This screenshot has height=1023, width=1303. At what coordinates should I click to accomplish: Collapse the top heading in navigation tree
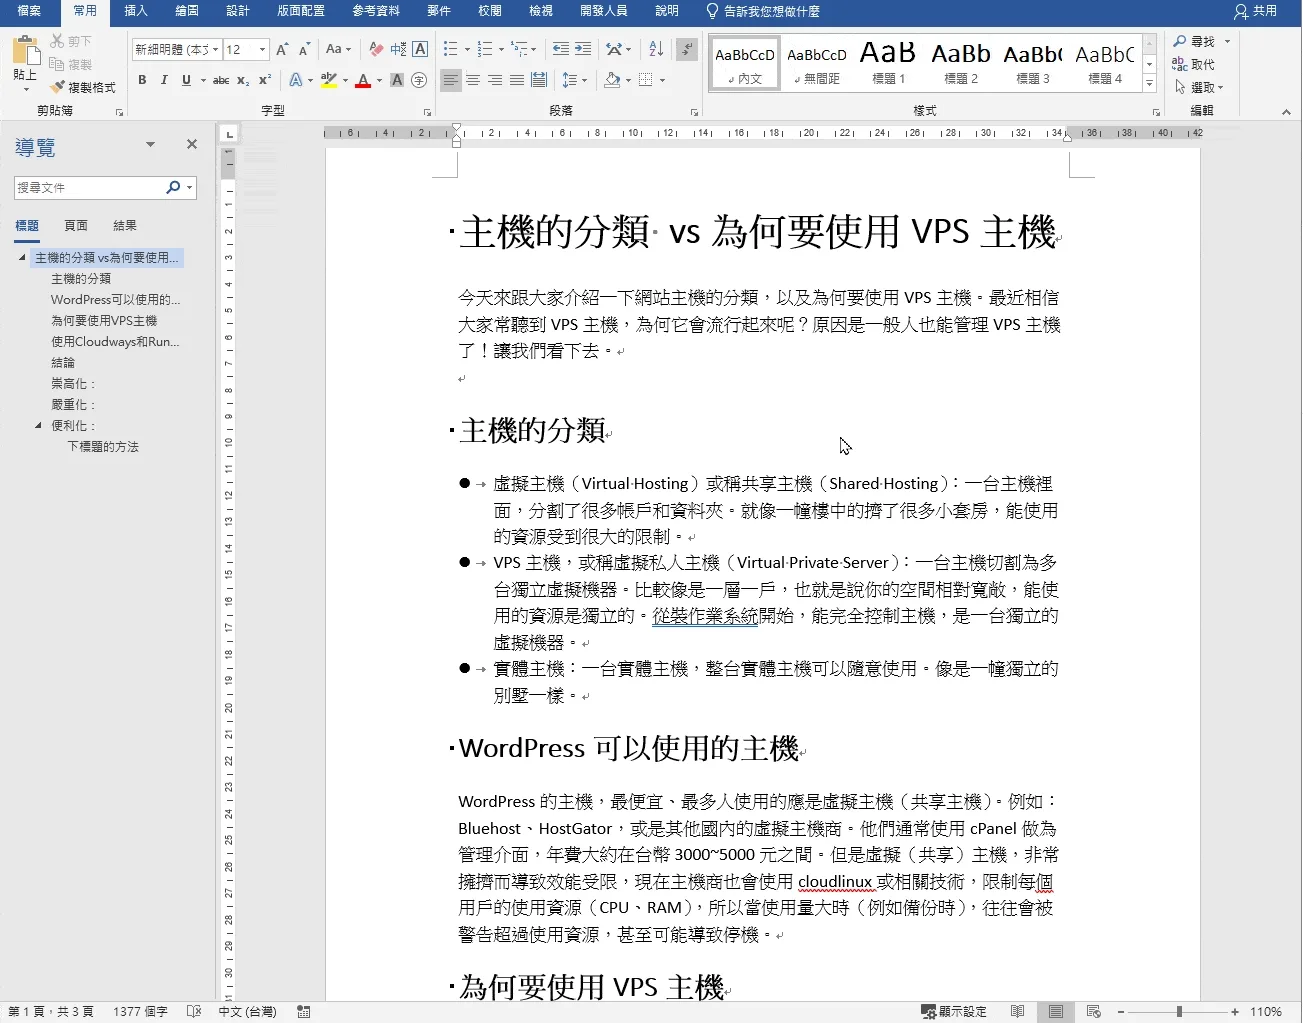[x=22, y=257]
